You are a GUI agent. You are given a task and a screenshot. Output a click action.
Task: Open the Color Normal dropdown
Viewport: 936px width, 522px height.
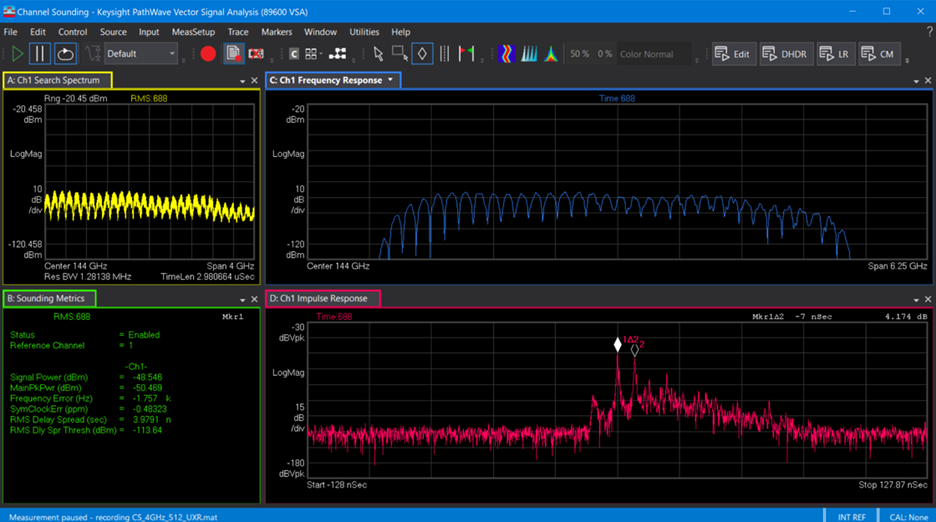653,54
